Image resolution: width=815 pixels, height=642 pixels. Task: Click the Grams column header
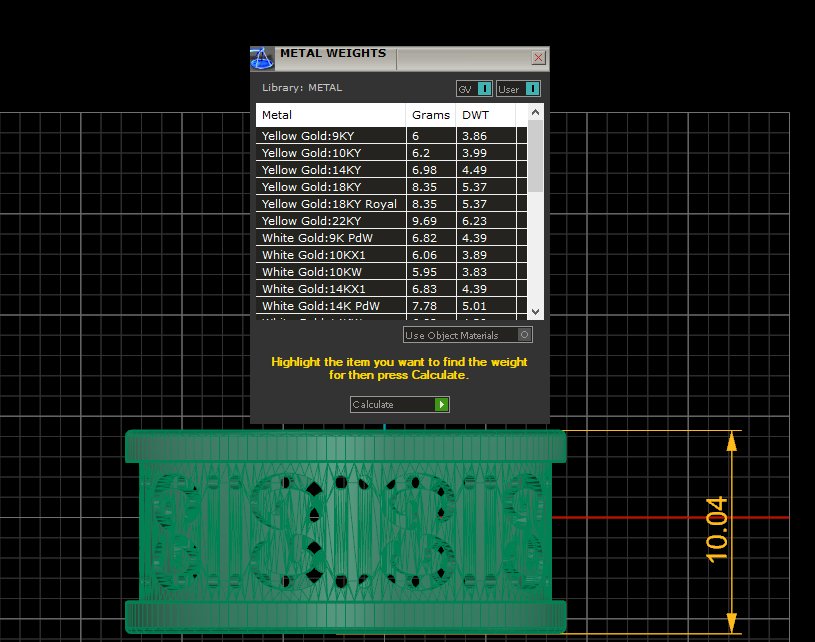click(x=431, y=115)
